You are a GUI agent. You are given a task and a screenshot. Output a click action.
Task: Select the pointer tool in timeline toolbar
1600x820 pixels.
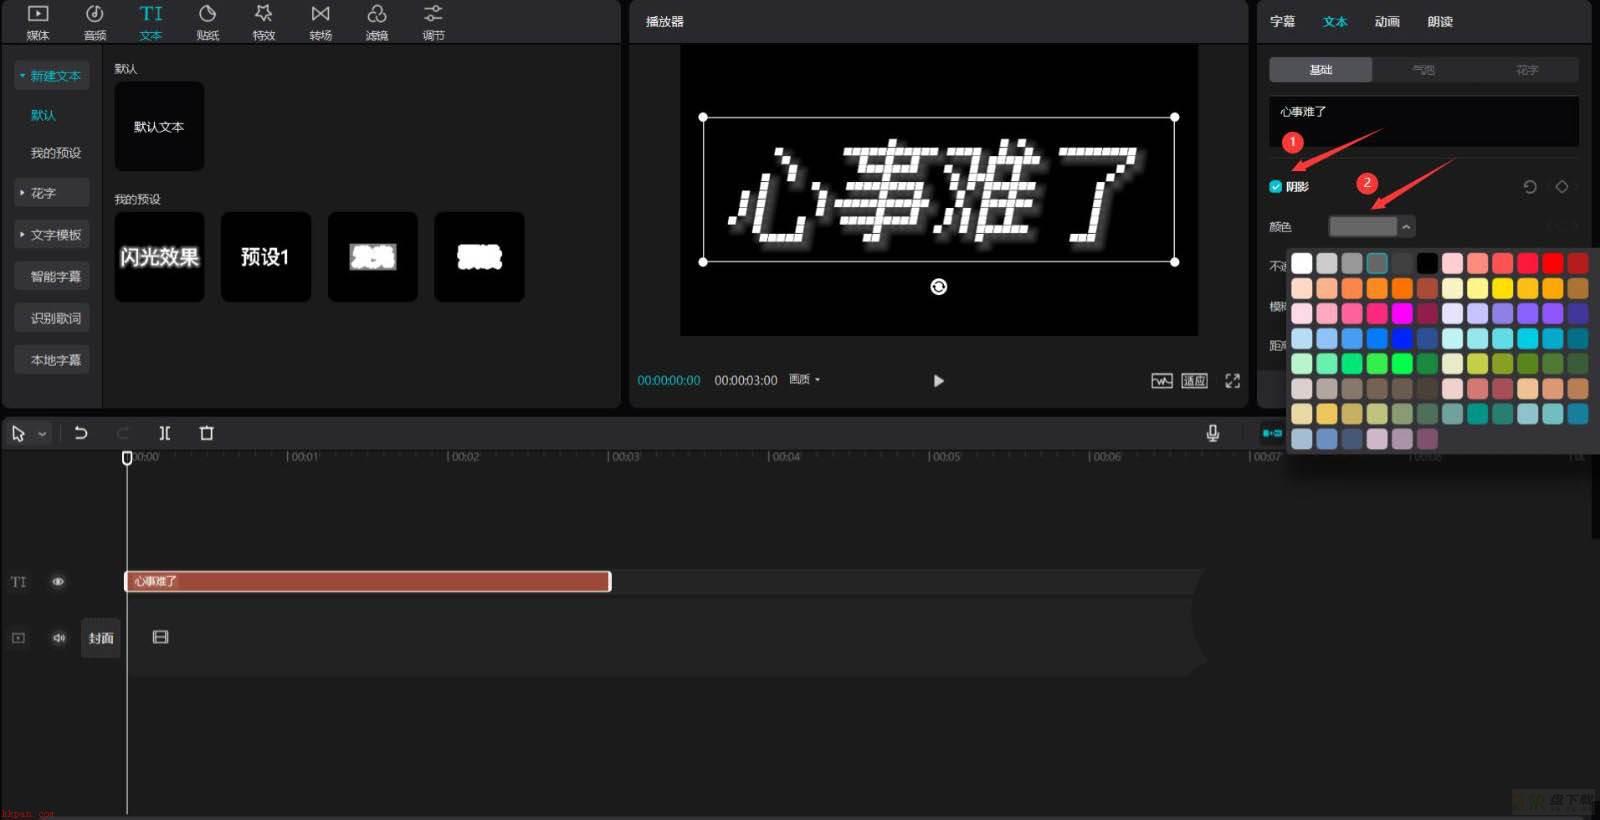point(18,433)
